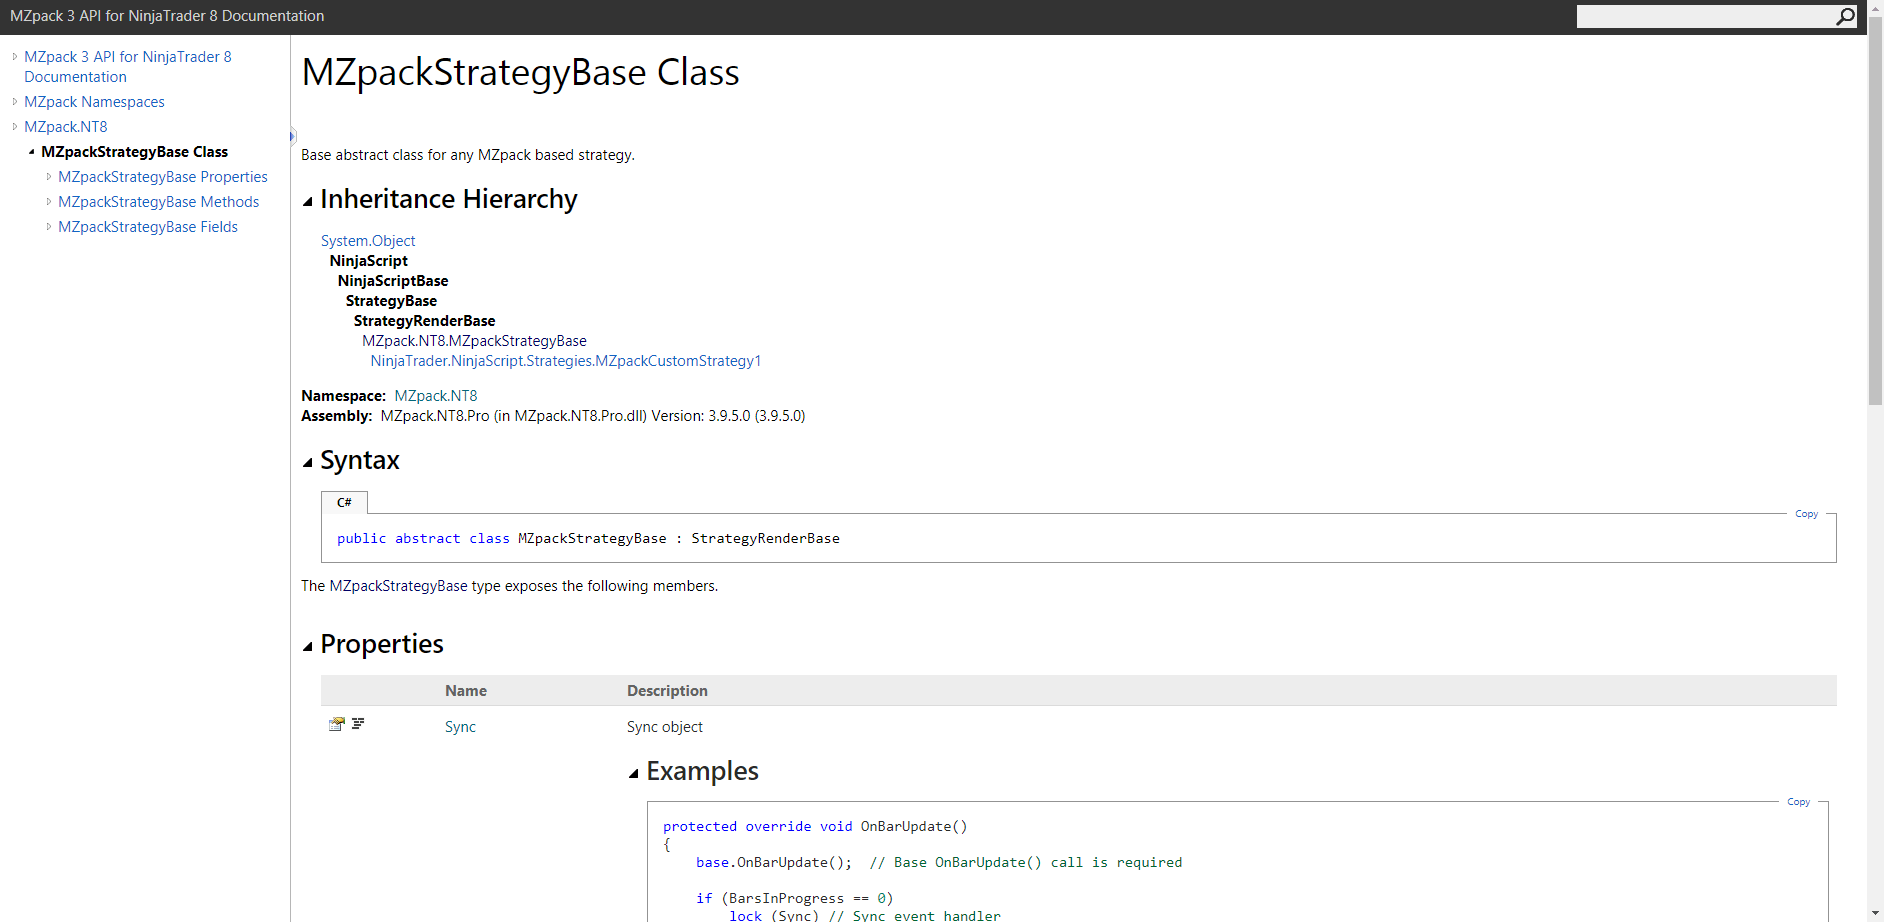Select MZpackStrategyBase Class in sidebar
This screenshot has height=922, width=1884.
click(134, 152)
